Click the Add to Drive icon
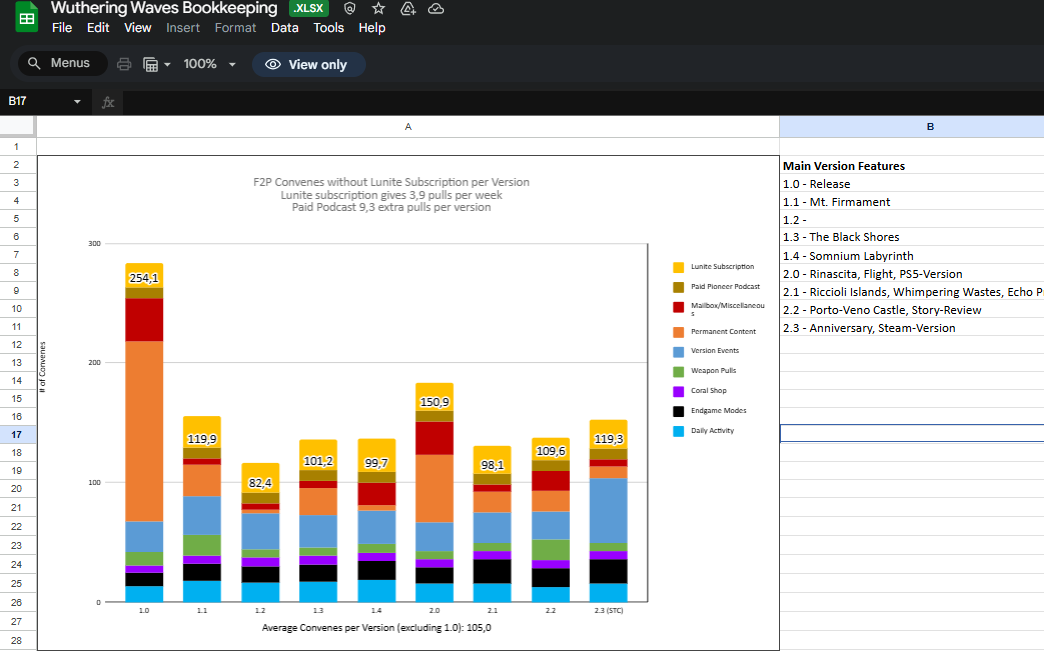This screenshot has height=651, width=1044. (407, 8)
